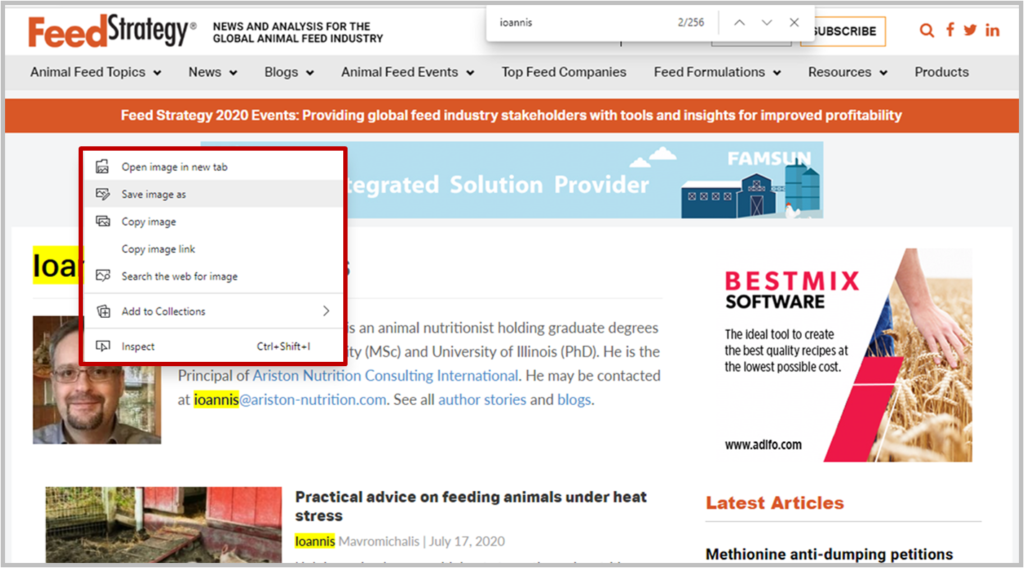Open the Twitter bird icon
Viewport: 1024px width, 568px height.
click(970, 30)
